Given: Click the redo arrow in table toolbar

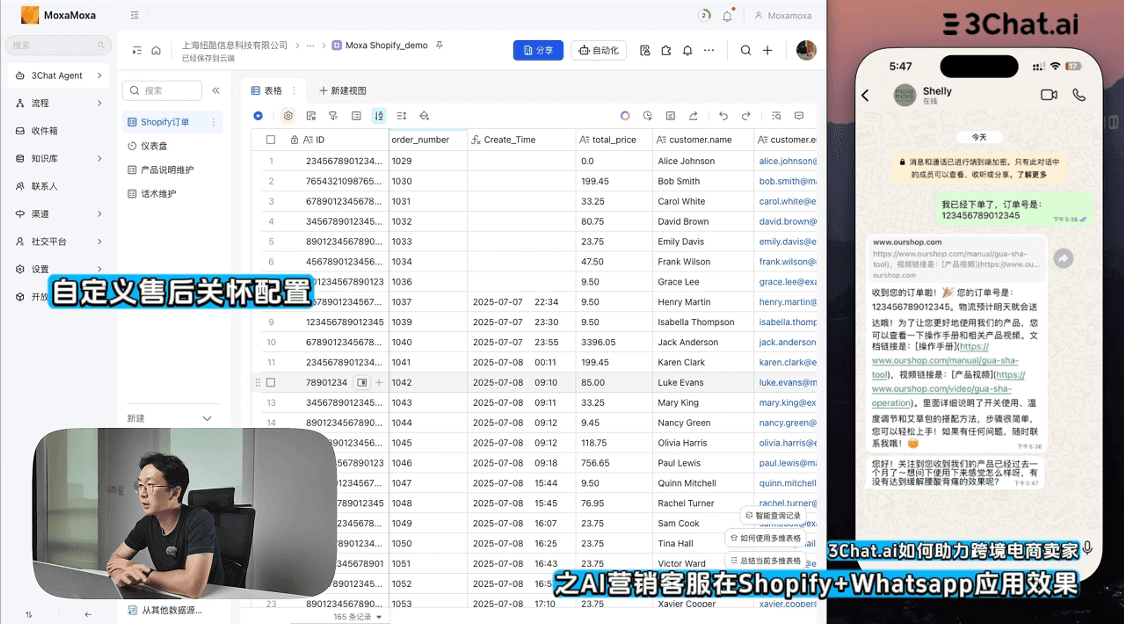Looking at the screenshot, I should coord(746,116).
